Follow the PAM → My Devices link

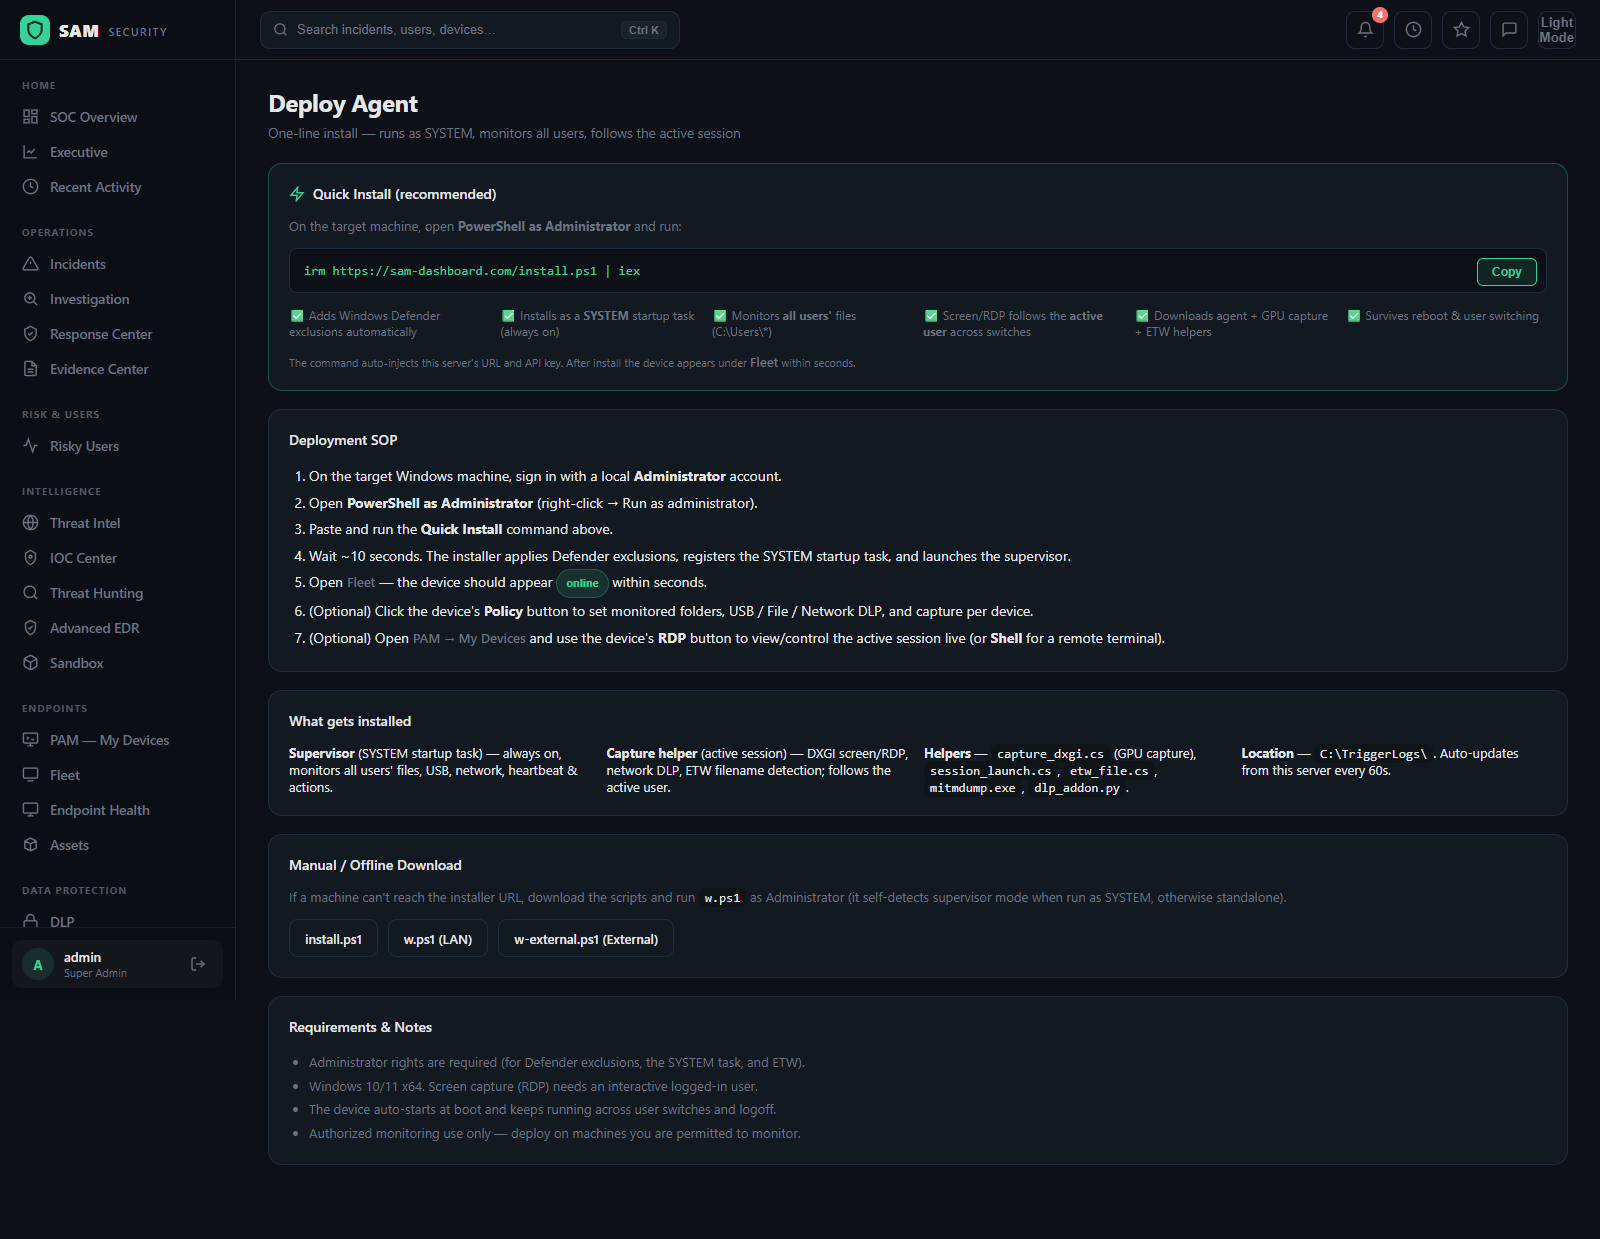pos(469,639)
